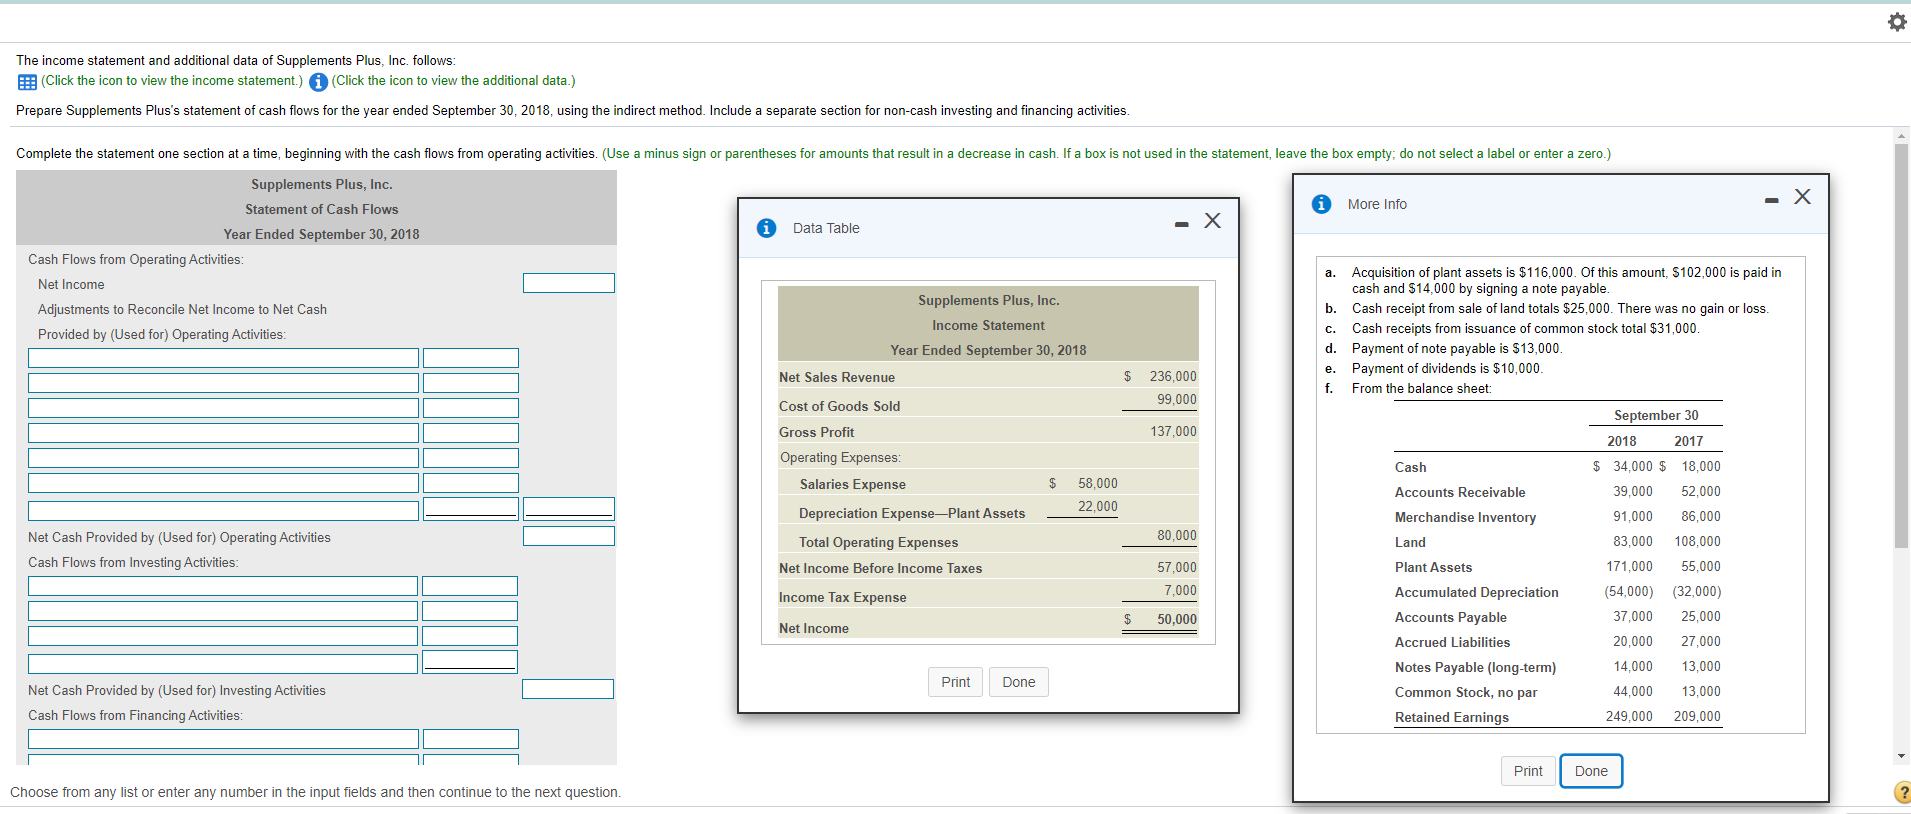The image size is (1911, 814).
Task: Select the second investing activity label box
Action: (223, 611)
